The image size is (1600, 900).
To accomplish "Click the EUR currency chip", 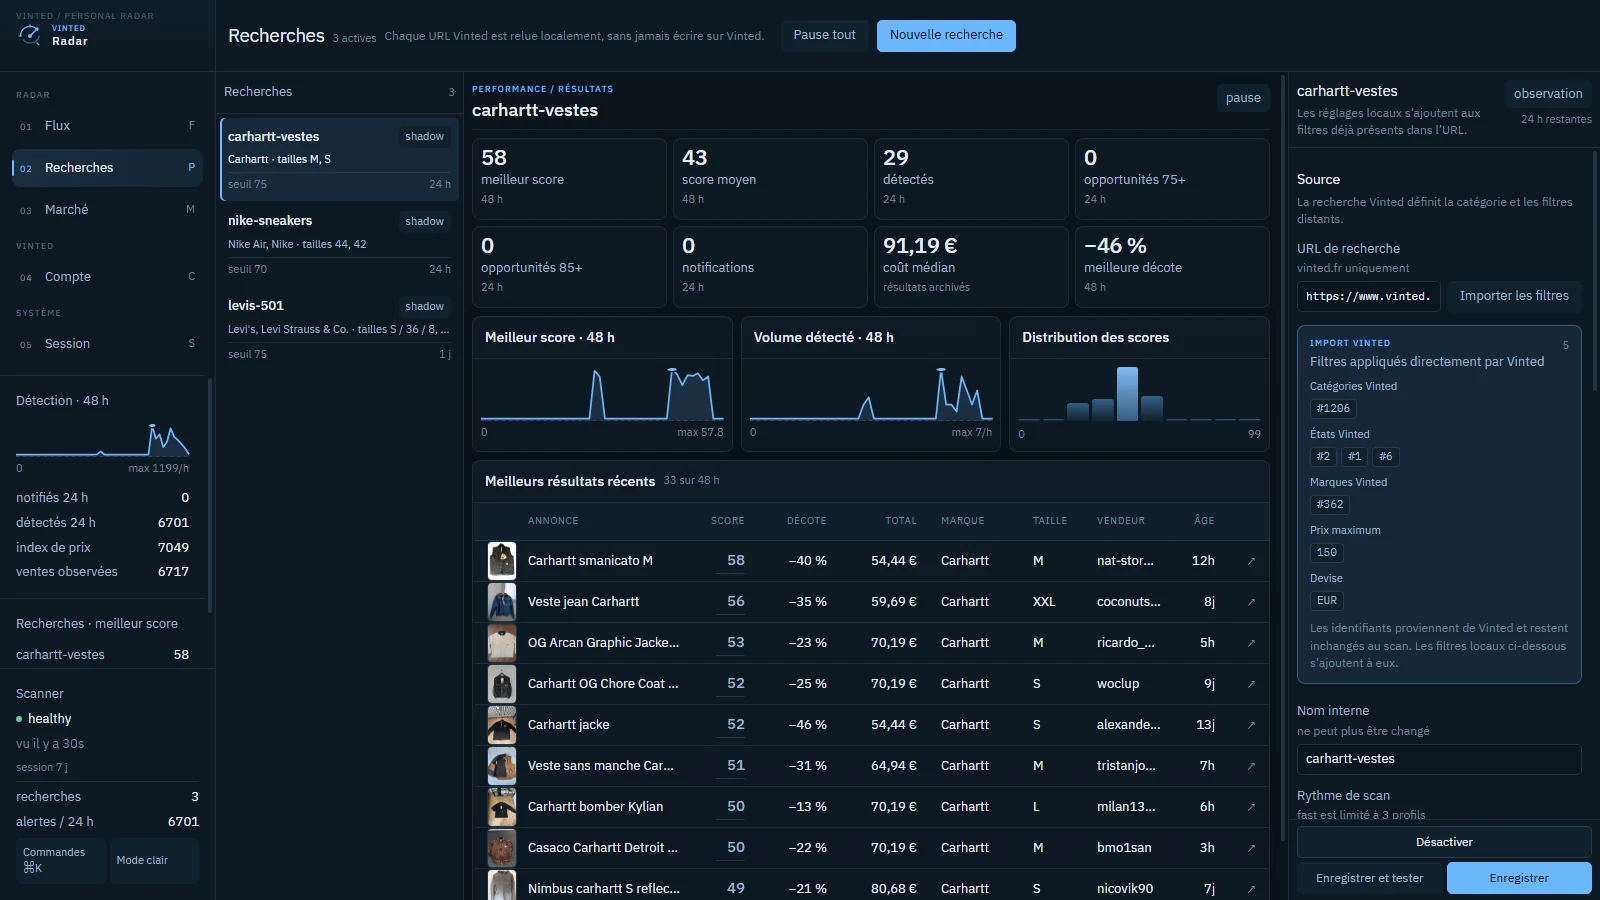I will pyautogui.click(x=1326, y=600).
